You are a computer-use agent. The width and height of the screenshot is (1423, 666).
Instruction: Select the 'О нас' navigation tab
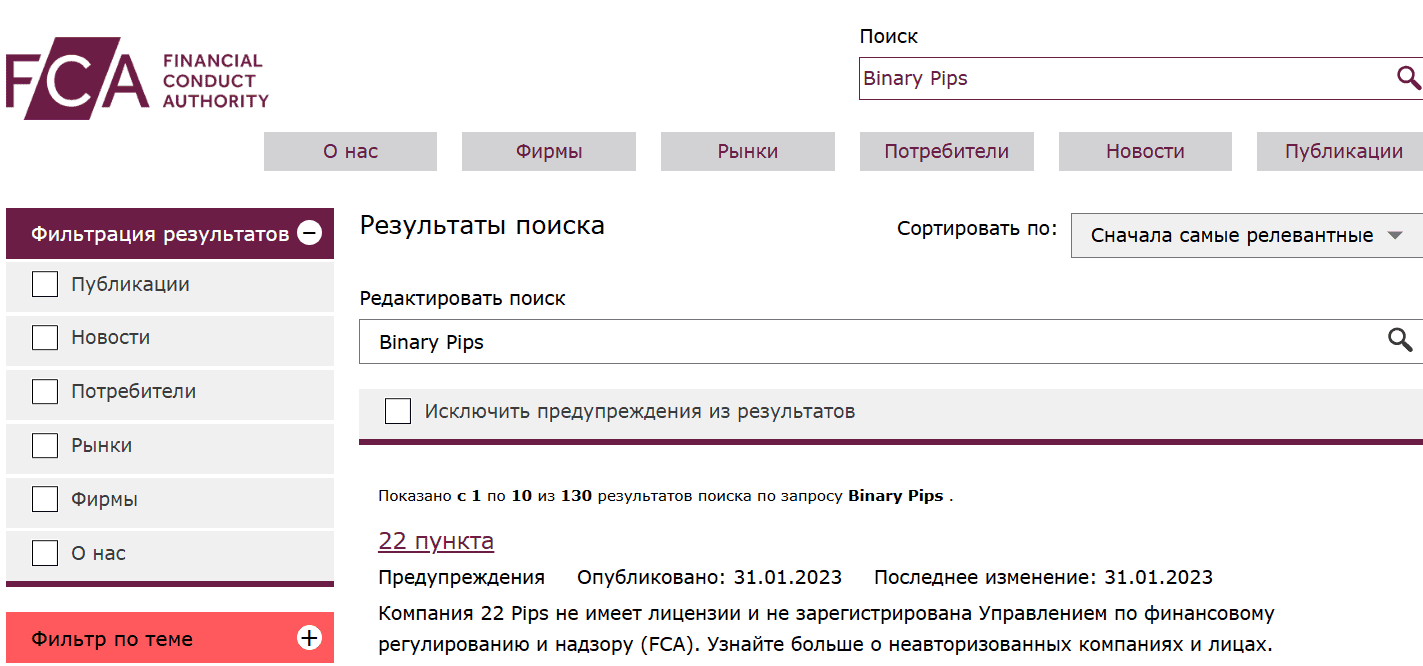(350, 151)
